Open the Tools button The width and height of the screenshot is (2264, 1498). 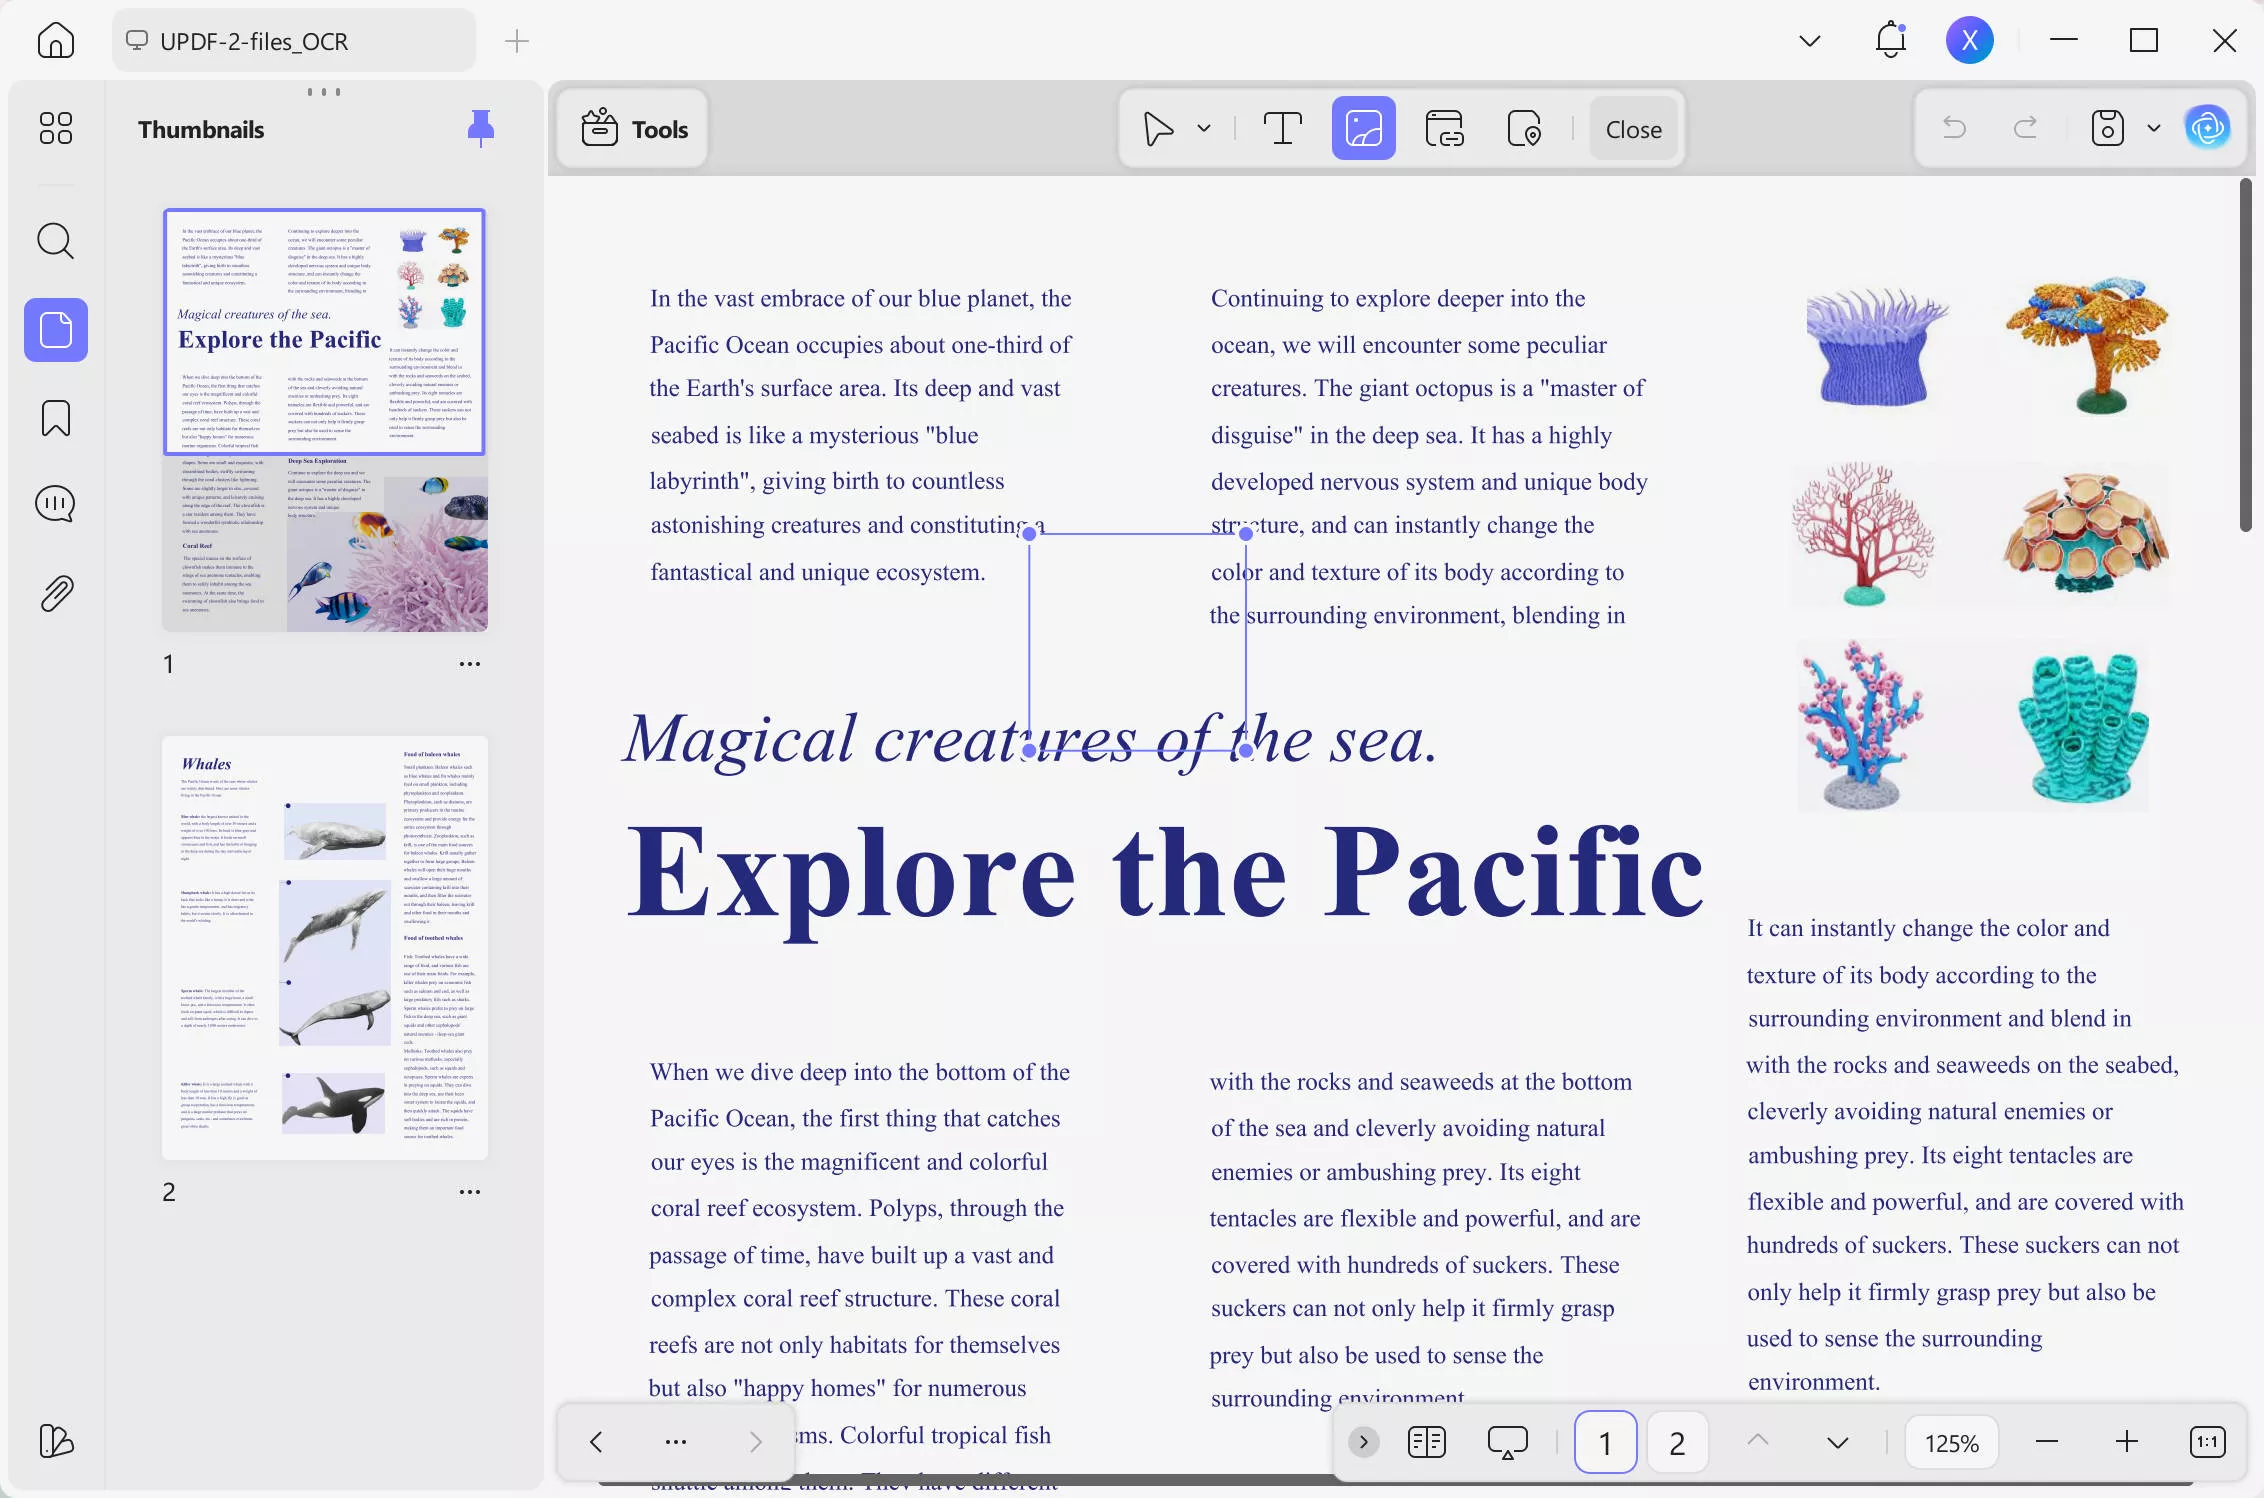[x=634, y=129]
